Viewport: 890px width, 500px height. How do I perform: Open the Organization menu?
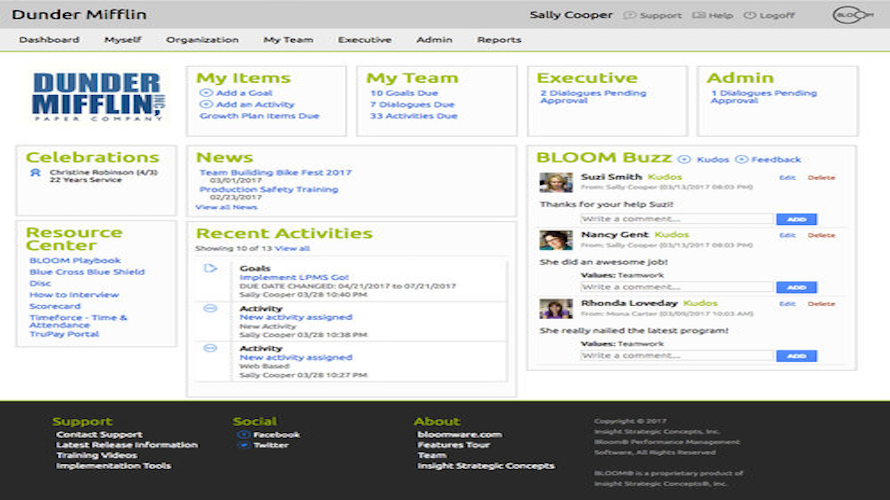[x=202, y=40]
